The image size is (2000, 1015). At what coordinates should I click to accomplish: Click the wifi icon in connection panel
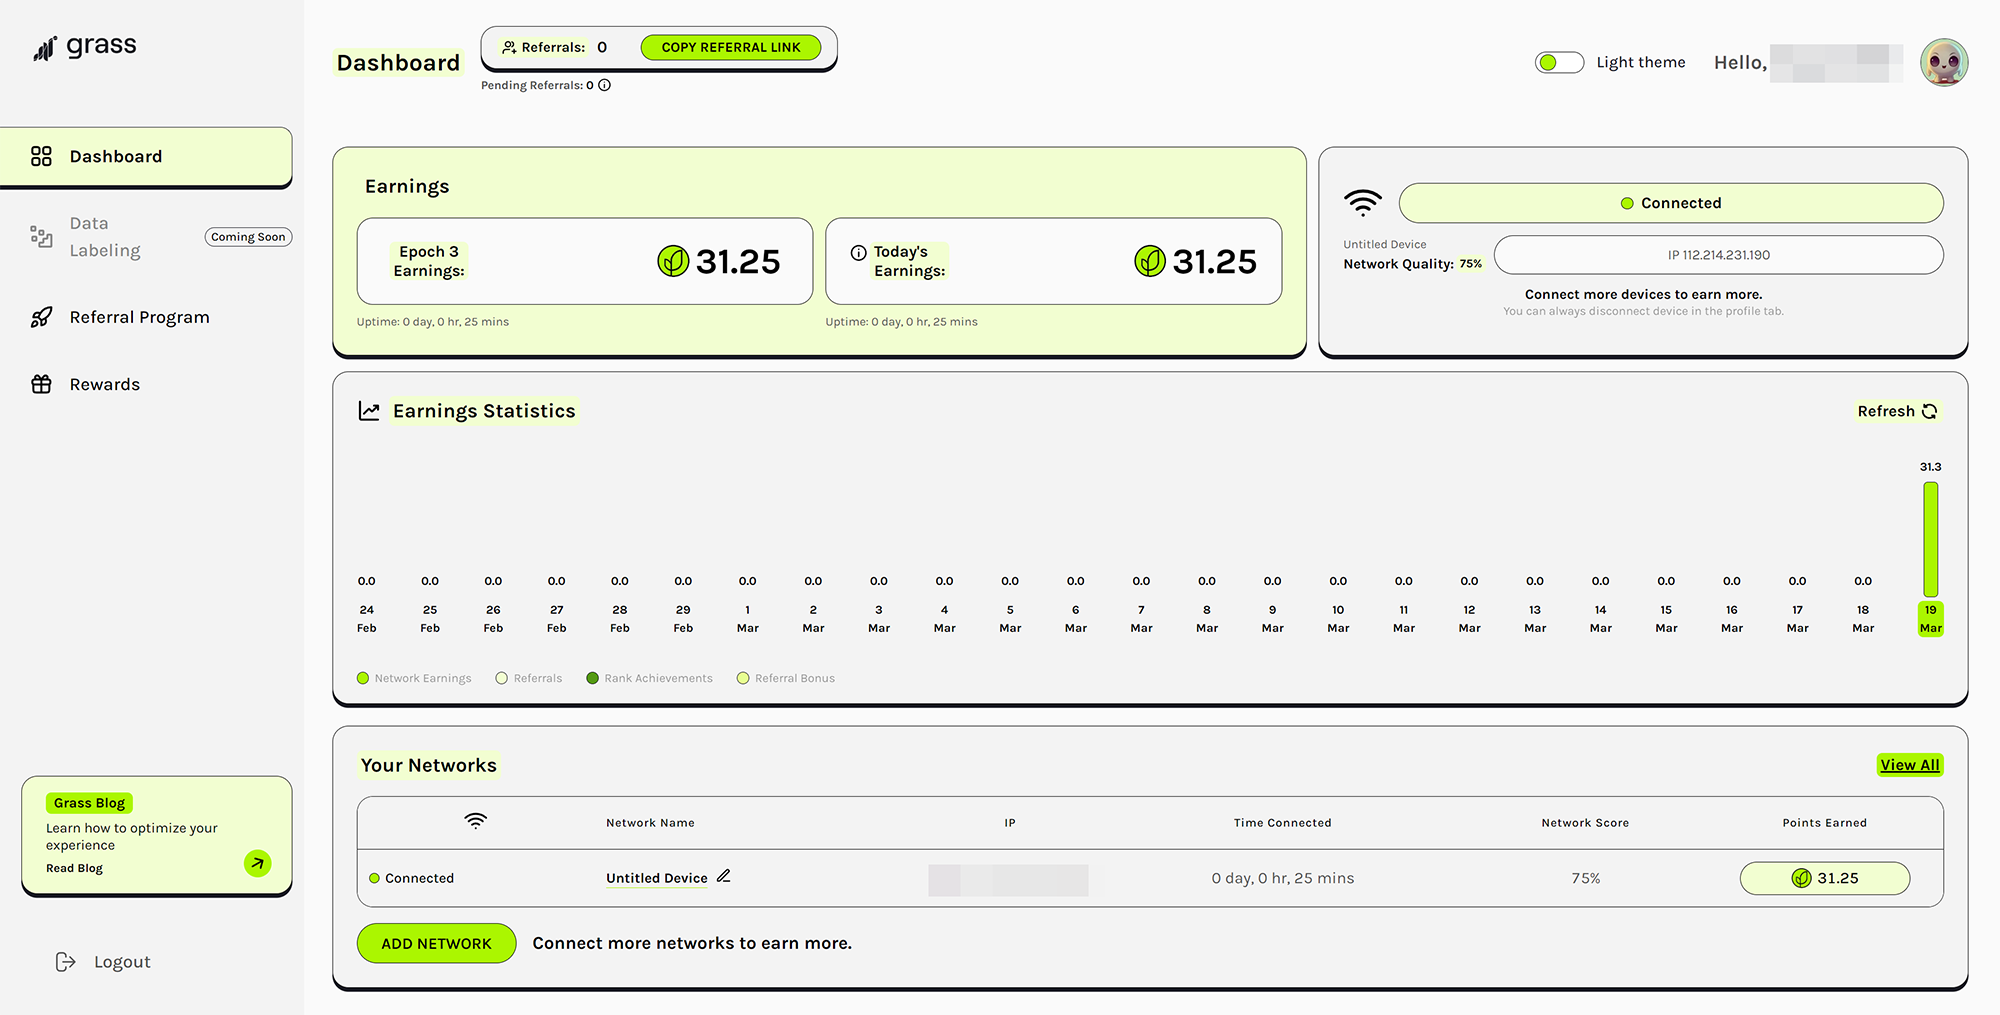(1362, 203)
